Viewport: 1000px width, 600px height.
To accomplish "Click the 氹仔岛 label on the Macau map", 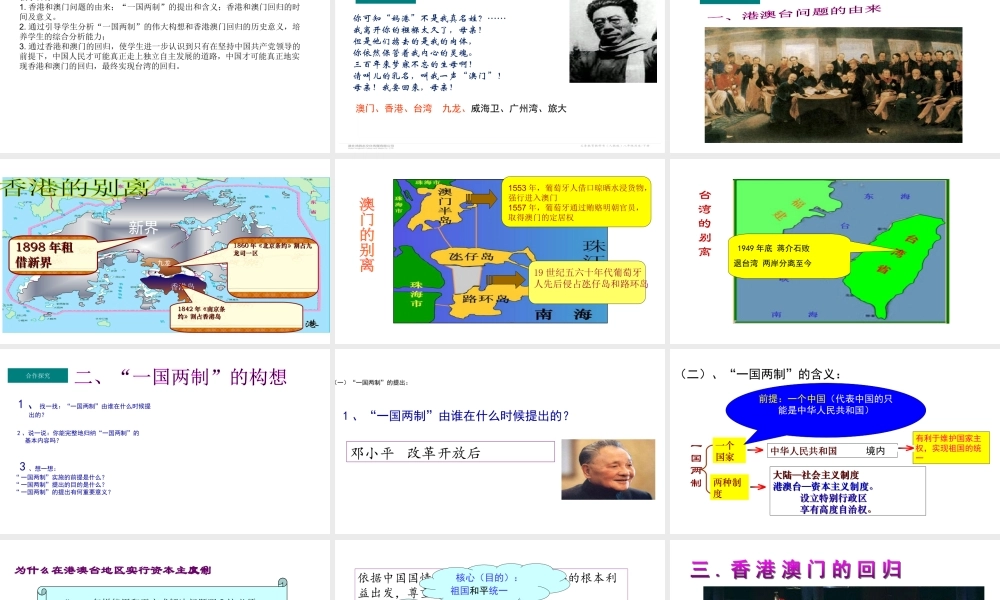I will pyautogui.click(x=471, y=256).
